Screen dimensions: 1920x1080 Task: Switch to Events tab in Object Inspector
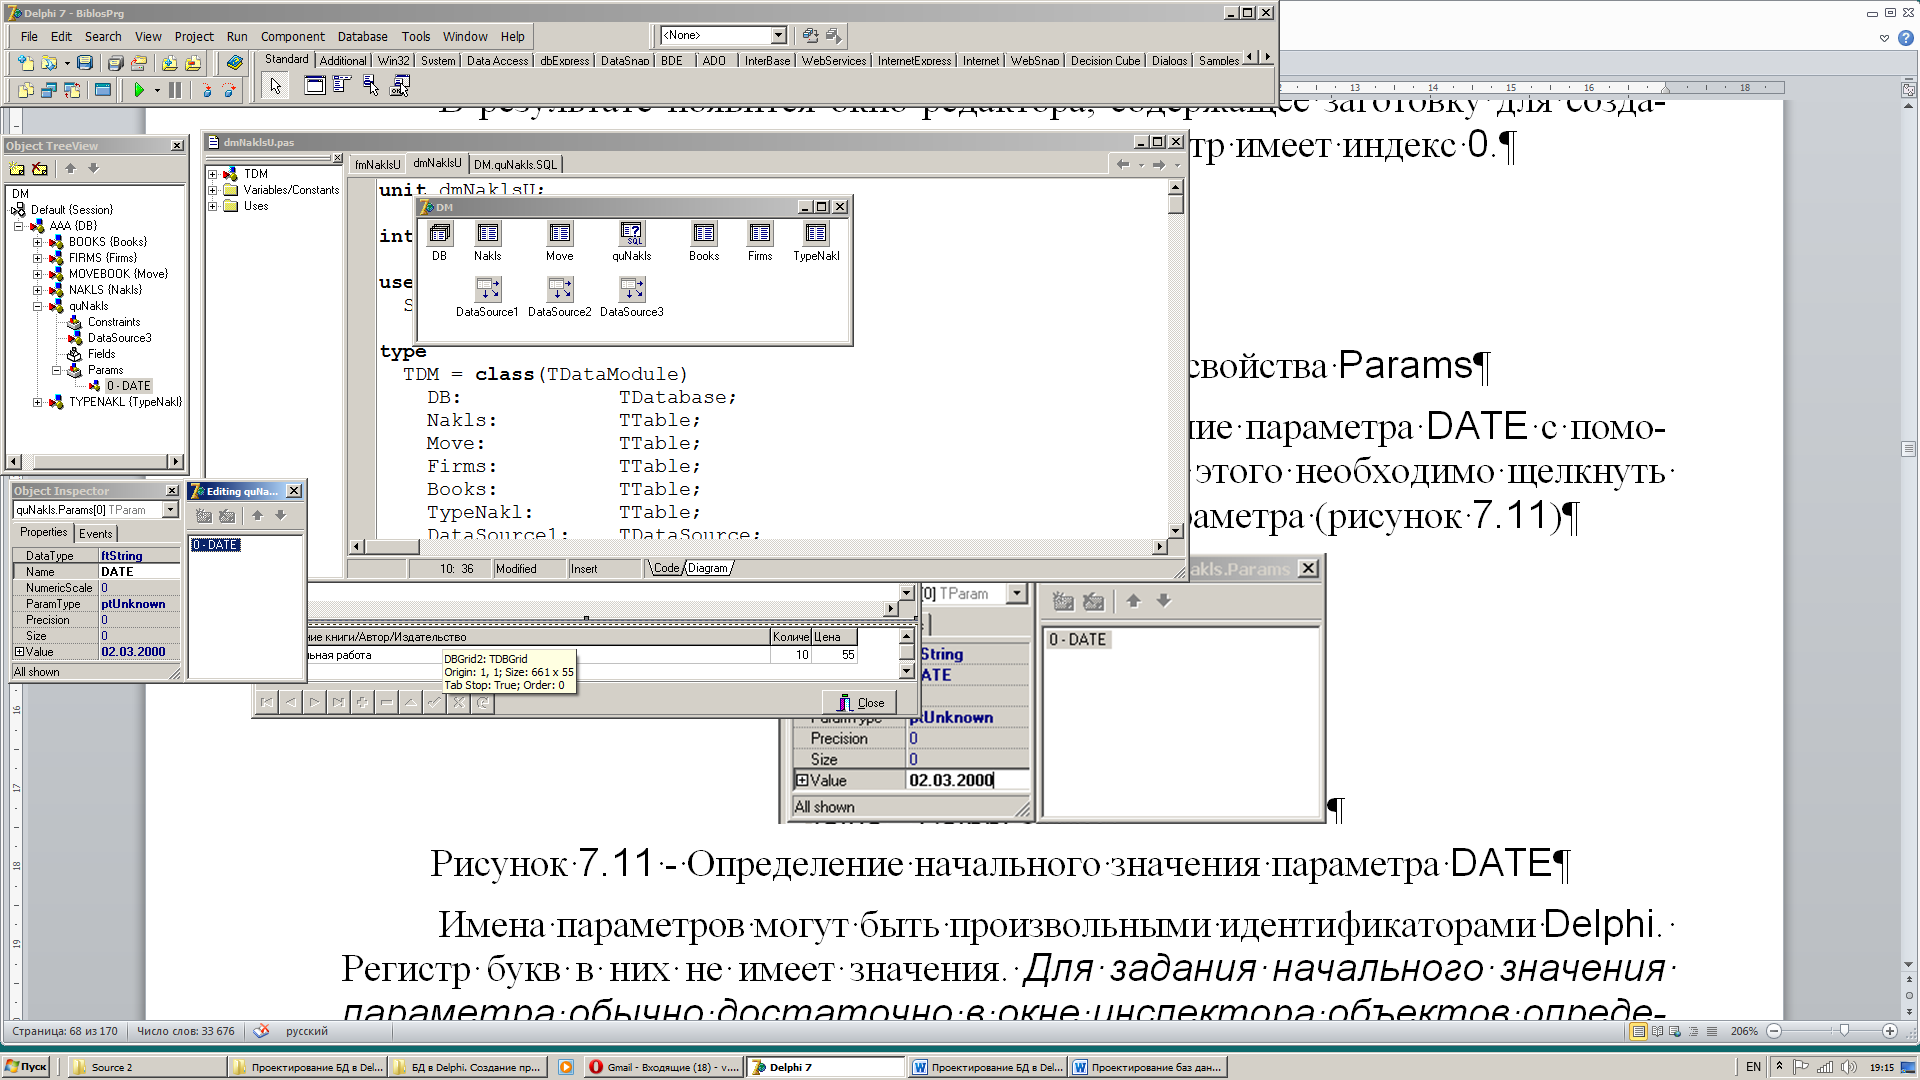[x=95, y=534]
